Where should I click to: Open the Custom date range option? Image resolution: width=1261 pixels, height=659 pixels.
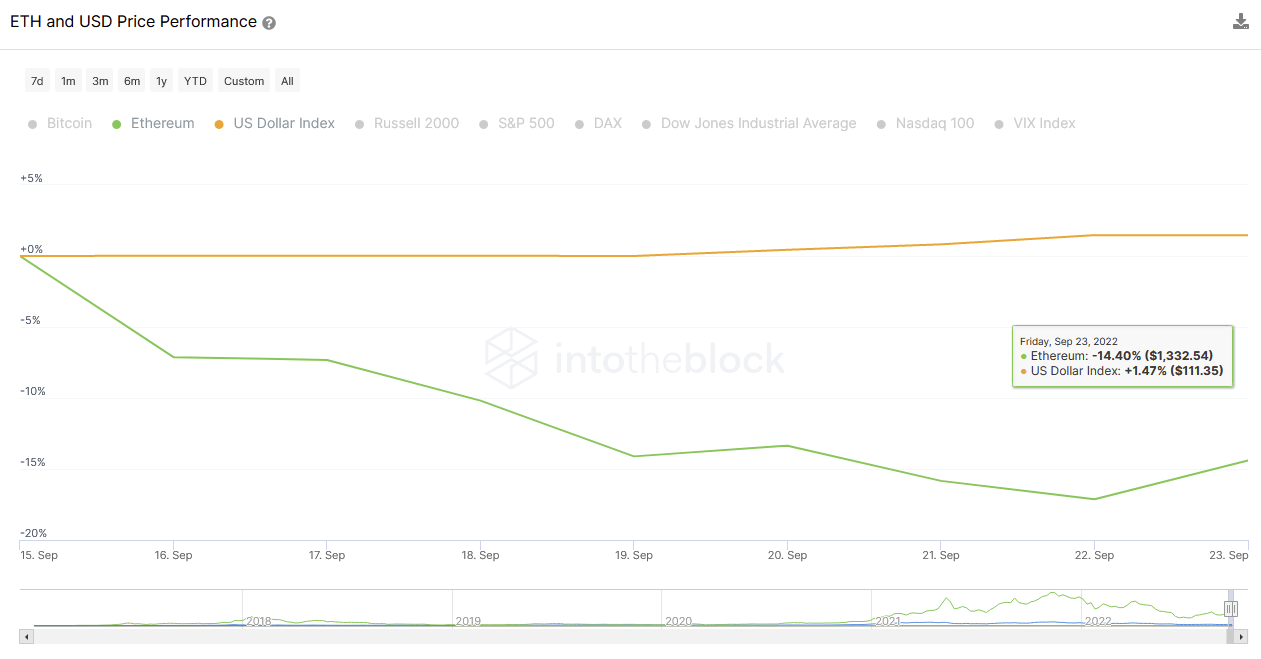(244, 81)
